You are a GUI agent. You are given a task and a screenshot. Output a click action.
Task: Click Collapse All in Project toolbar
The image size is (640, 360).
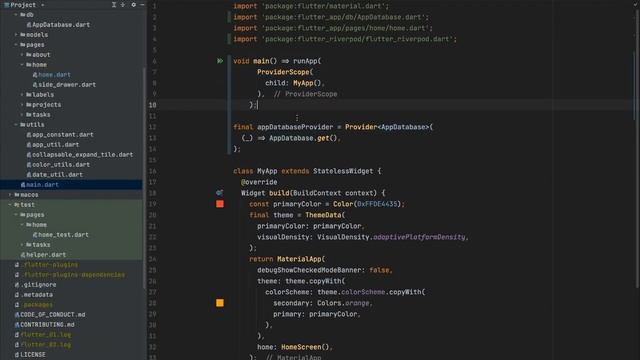[123, 4]
